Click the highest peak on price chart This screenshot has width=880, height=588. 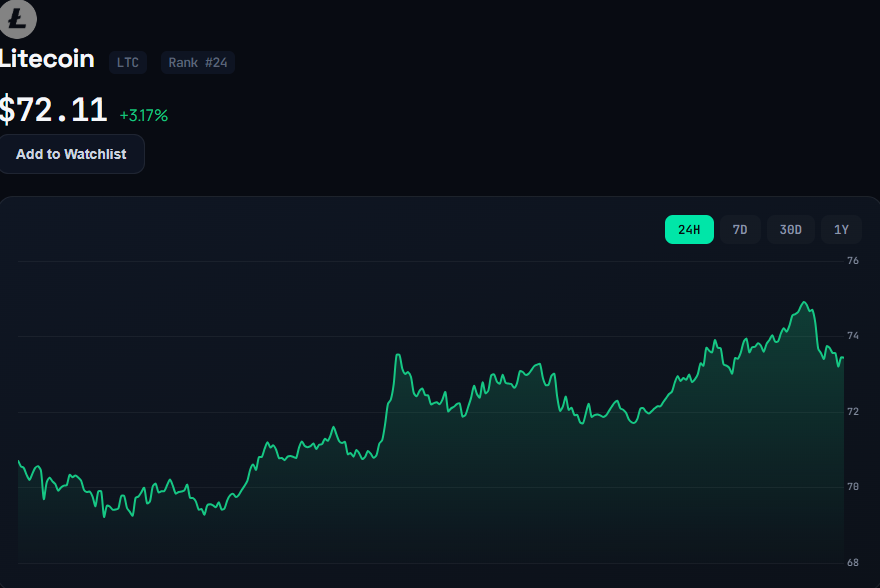click(x=805, y=302)
